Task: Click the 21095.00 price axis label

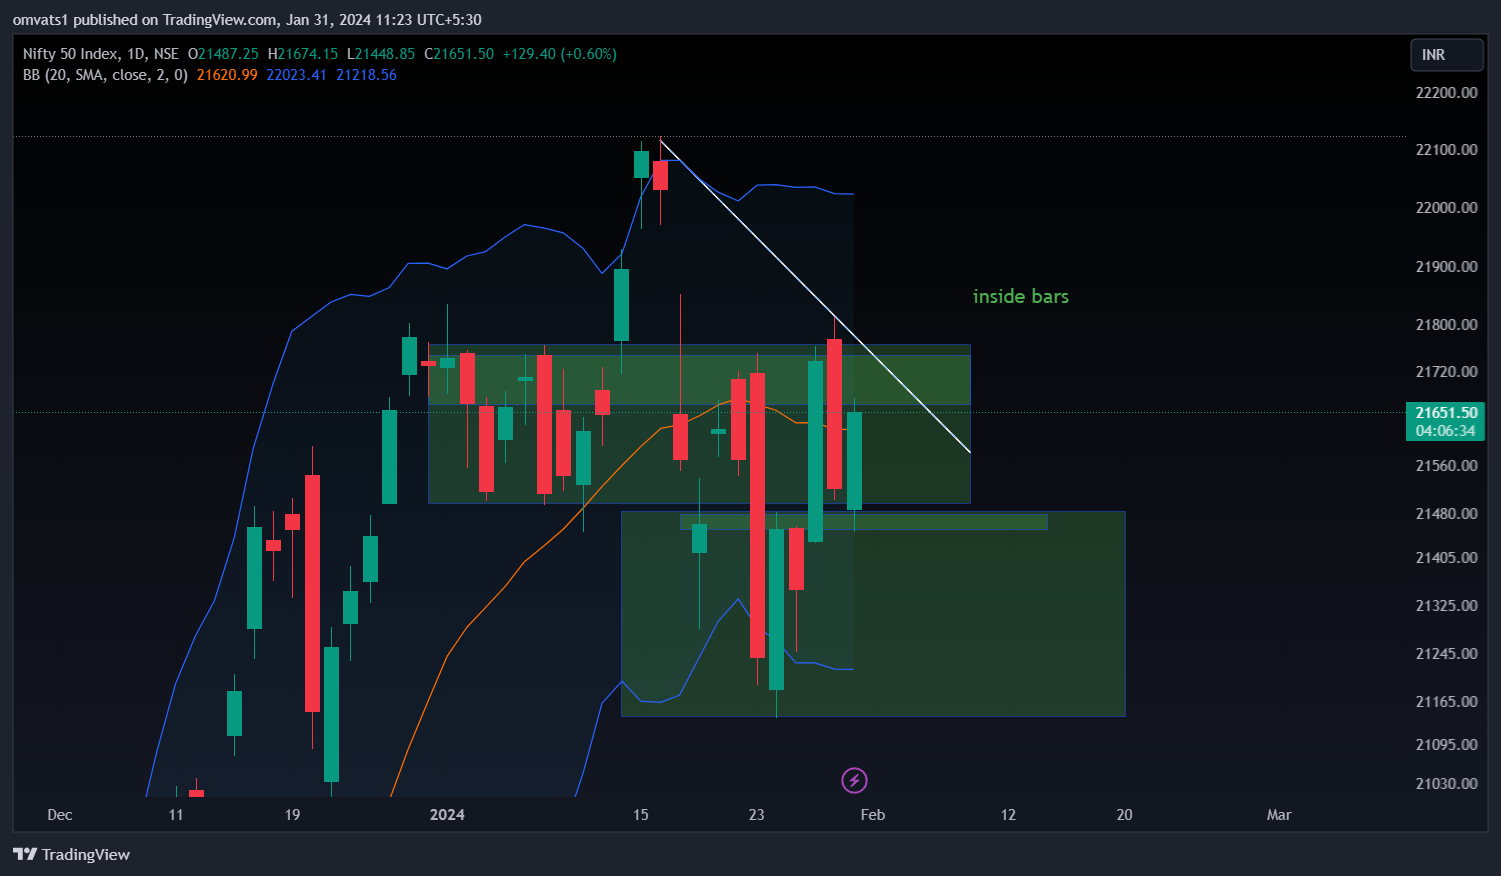Action: 1446,744
